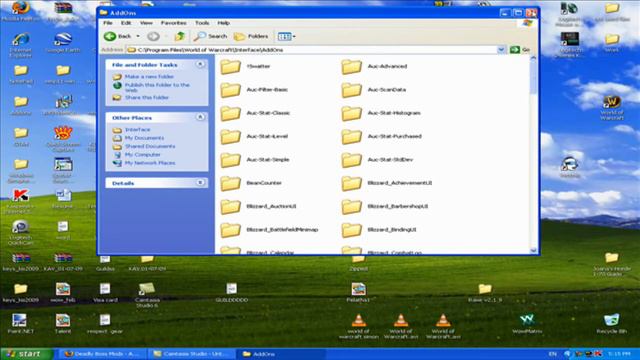This screenshot has height=360, width=640.
Task: Select the BeanCounter folder
Action: [x=251, y=183]
